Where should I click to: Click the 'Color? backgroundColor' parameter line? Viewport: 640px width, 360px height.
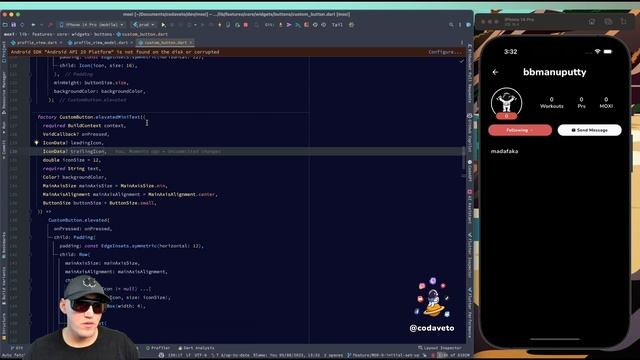[x=74, y=177]
